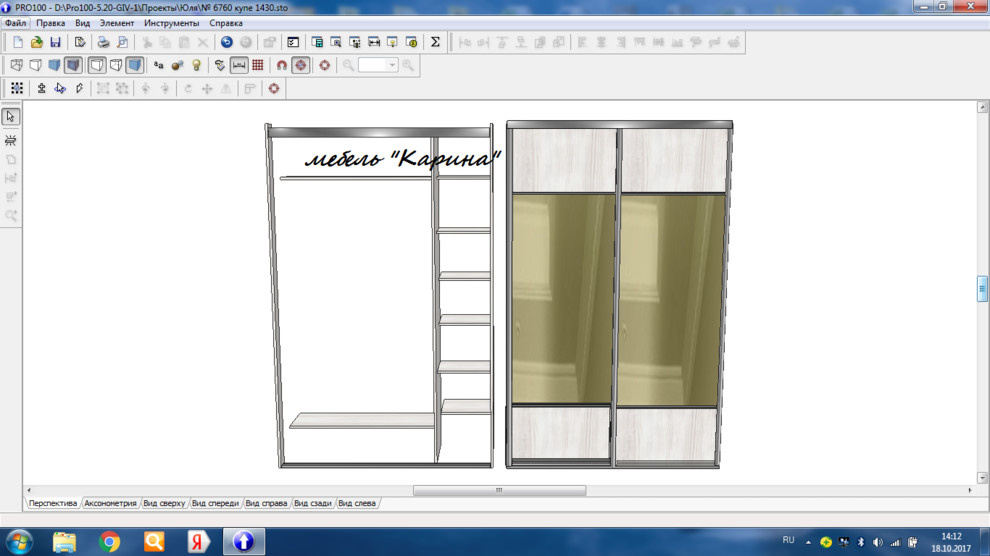This screenshot has width=990, height=556.
Task: Click the printer icon
Action: (103, 42)
